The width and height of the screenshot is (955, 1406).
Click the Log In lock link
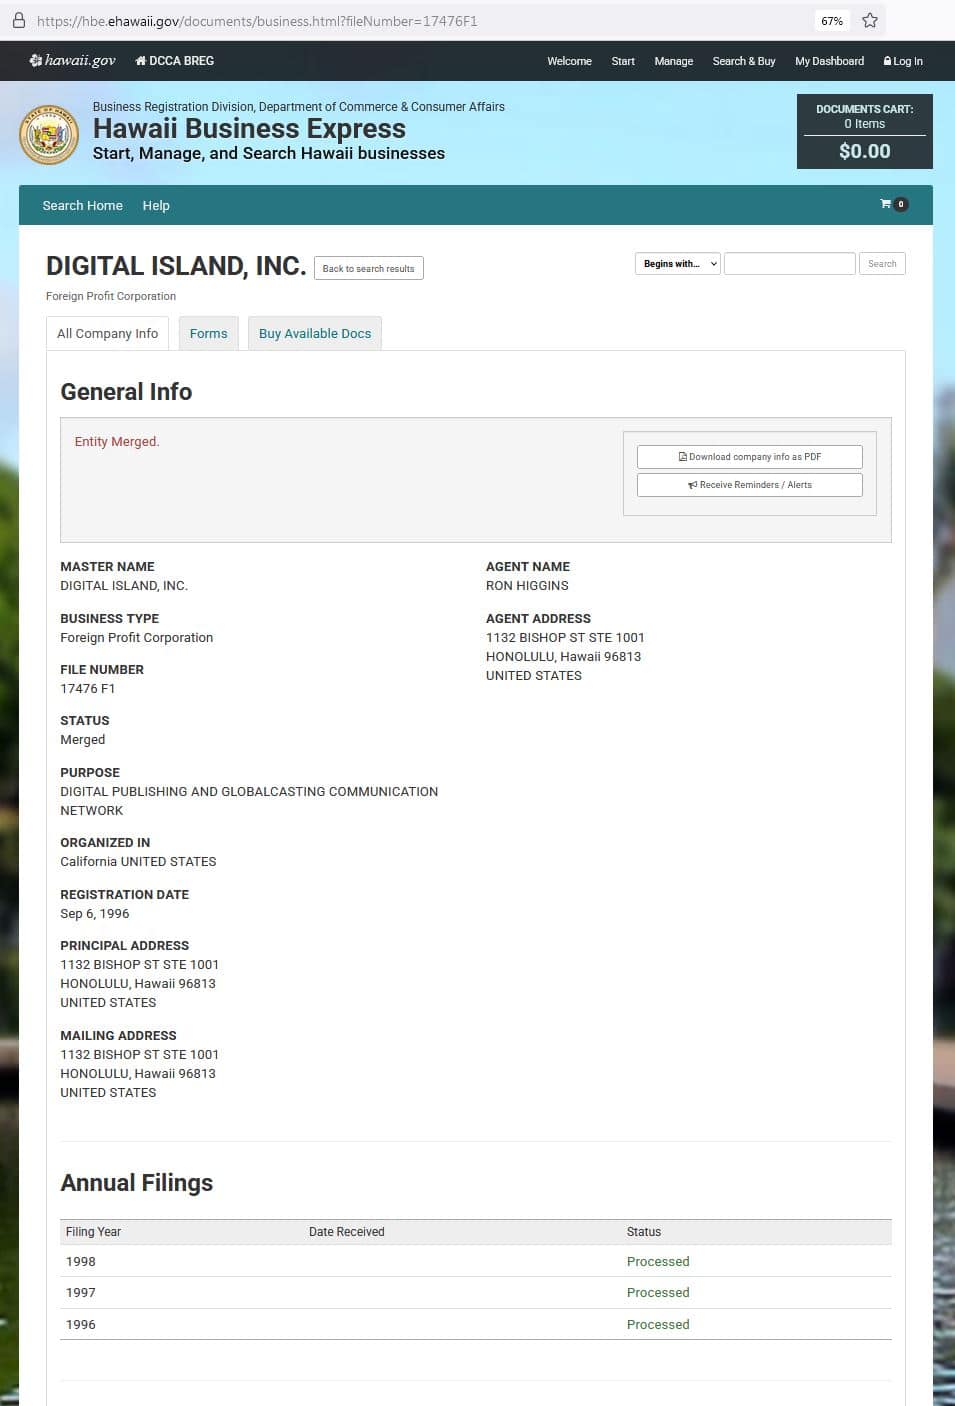(x=903, y=61)
